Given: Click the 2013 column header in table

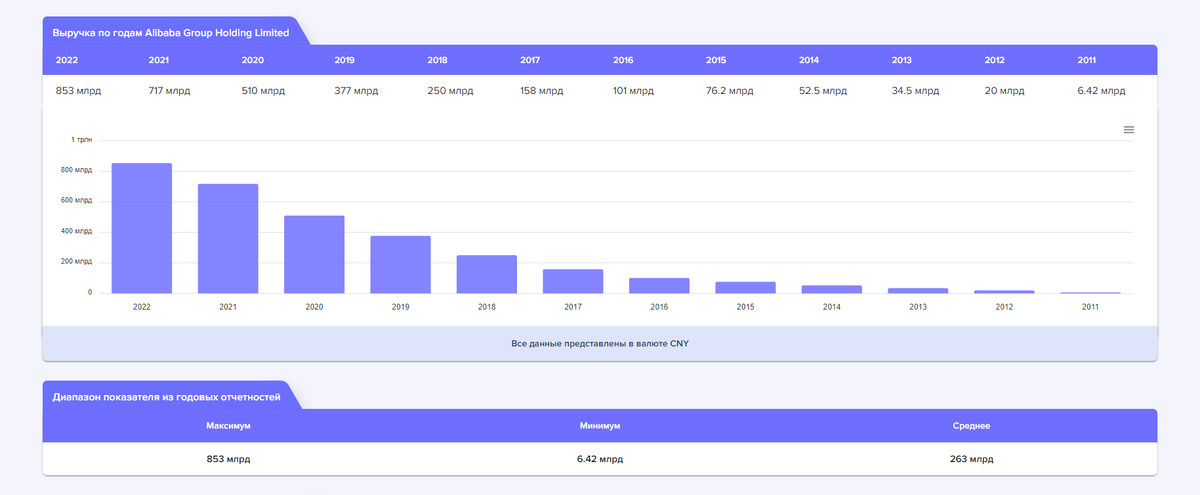Looking at the screenshot, I should (x=903, y=60).
